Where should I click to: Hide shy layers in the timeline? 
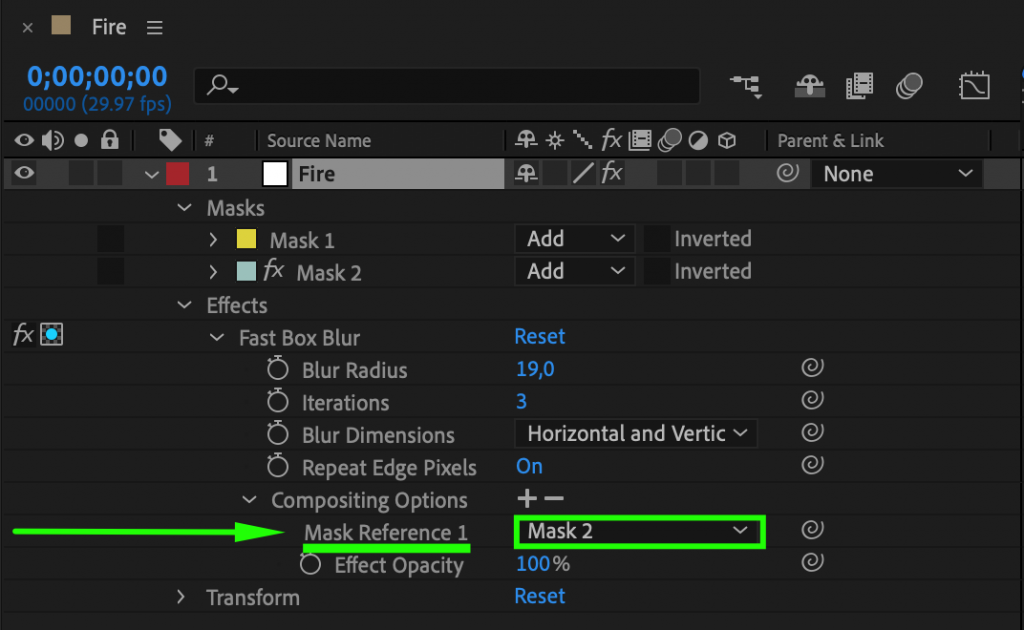coord(809,86)
